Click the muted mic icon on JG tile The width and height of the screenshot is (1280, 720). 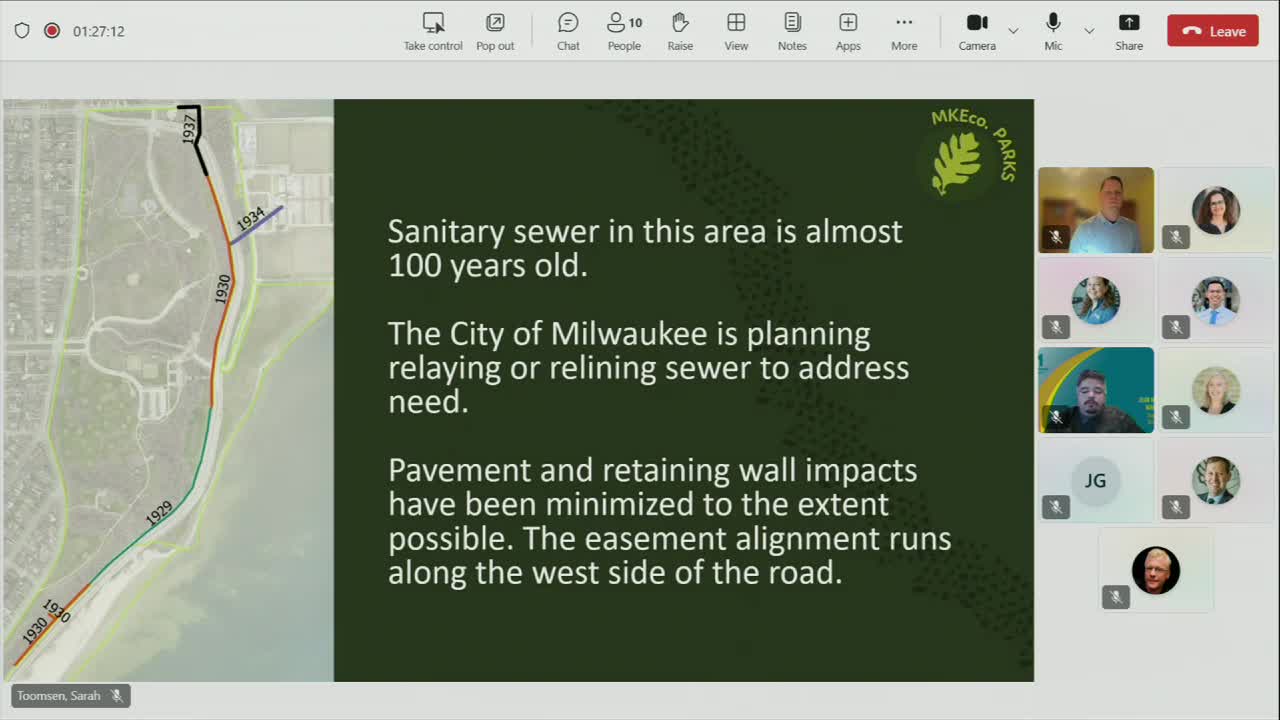[1056, 507]
